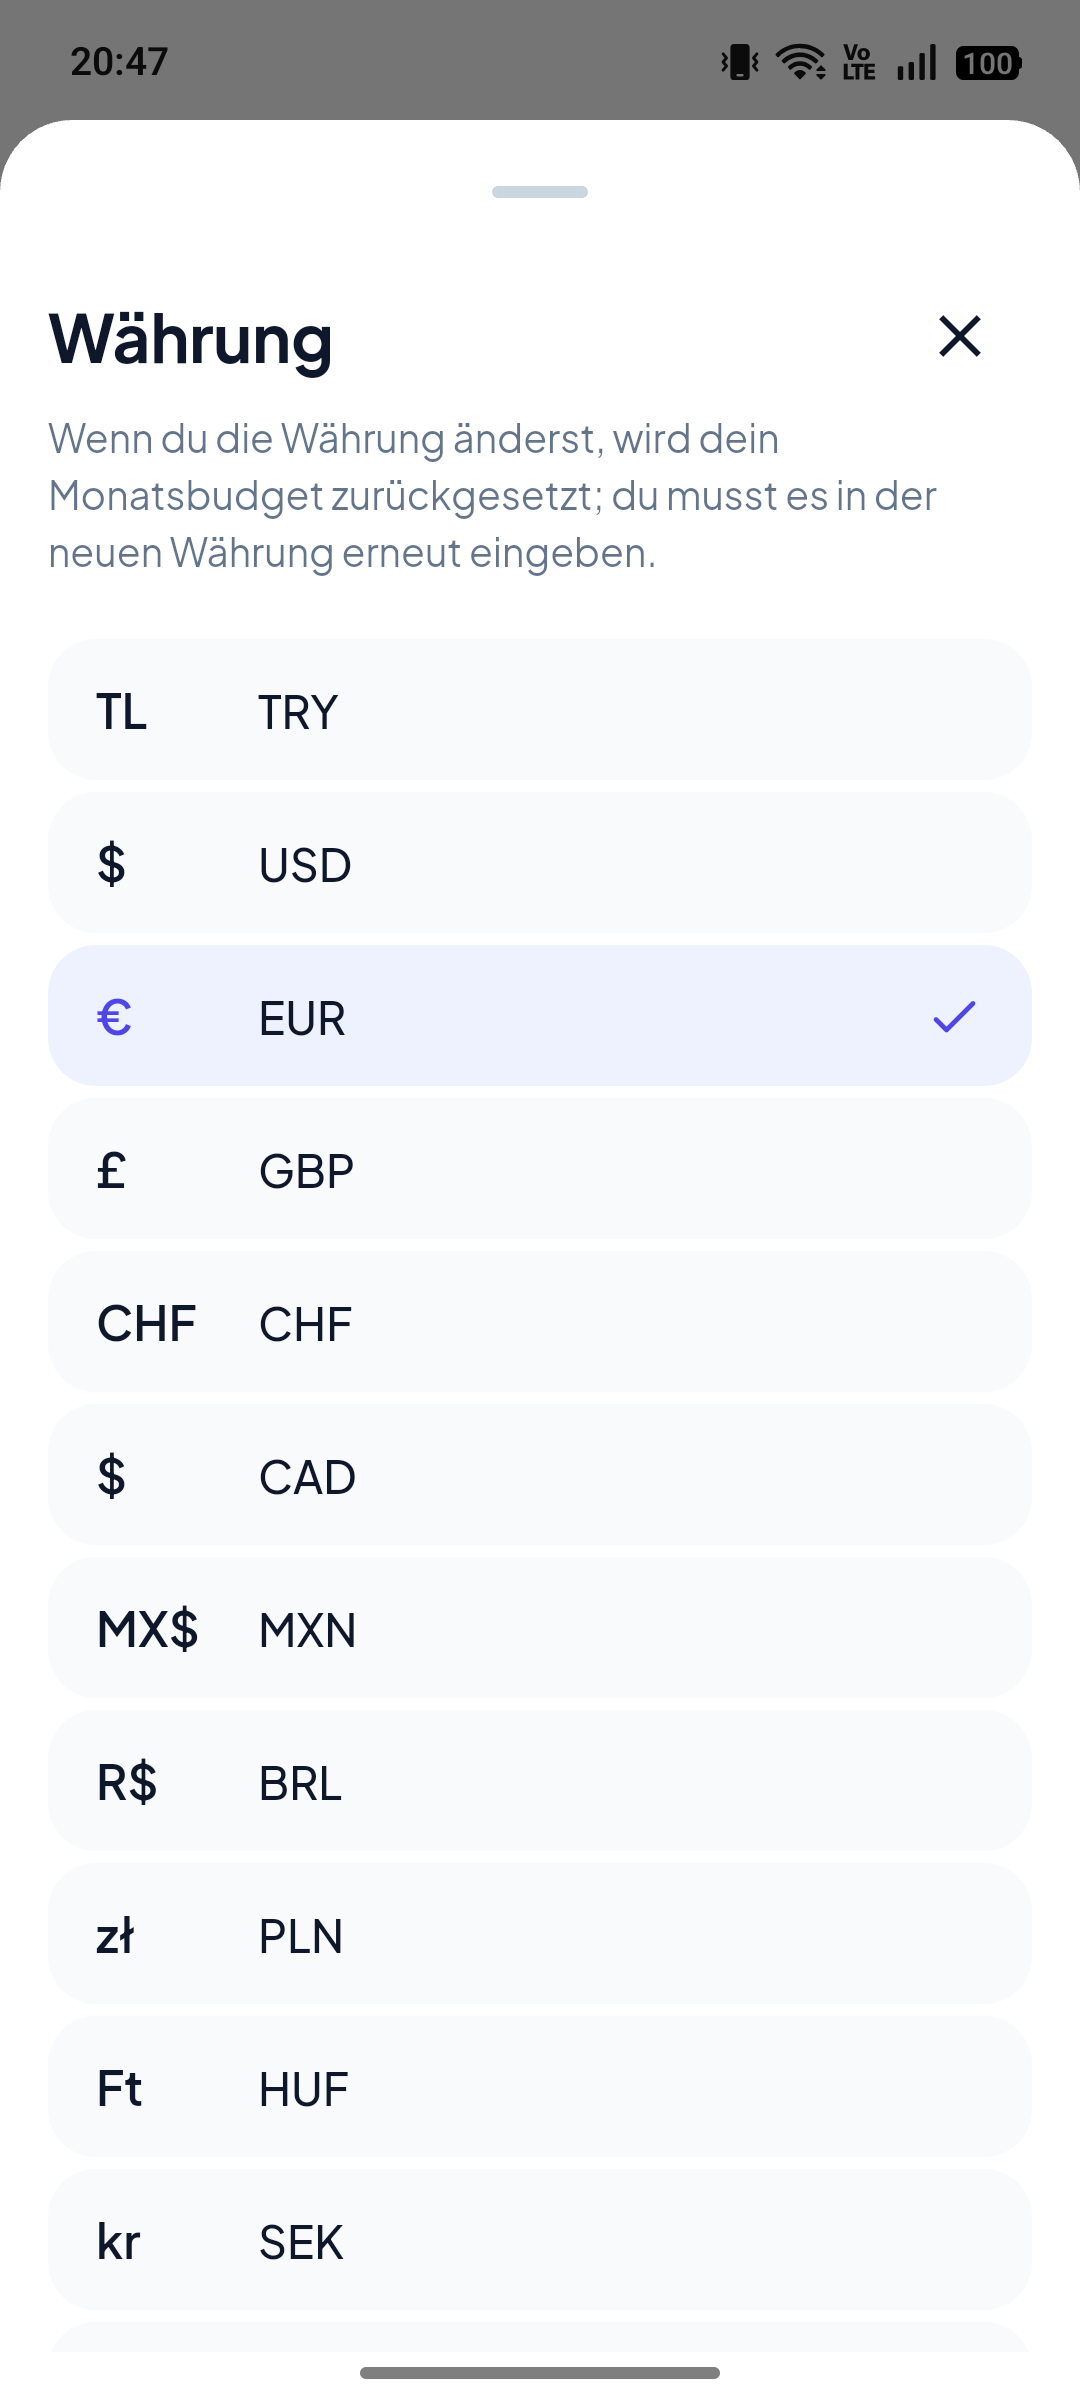Viewport: 1080px width, 2400px height.
Task: Choose SEK as the currency
Action: [540, 2240]
